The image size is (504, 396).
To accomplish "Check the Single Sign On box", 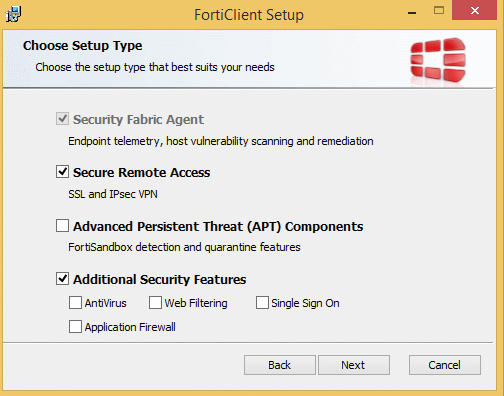I will tap(262, 303).
